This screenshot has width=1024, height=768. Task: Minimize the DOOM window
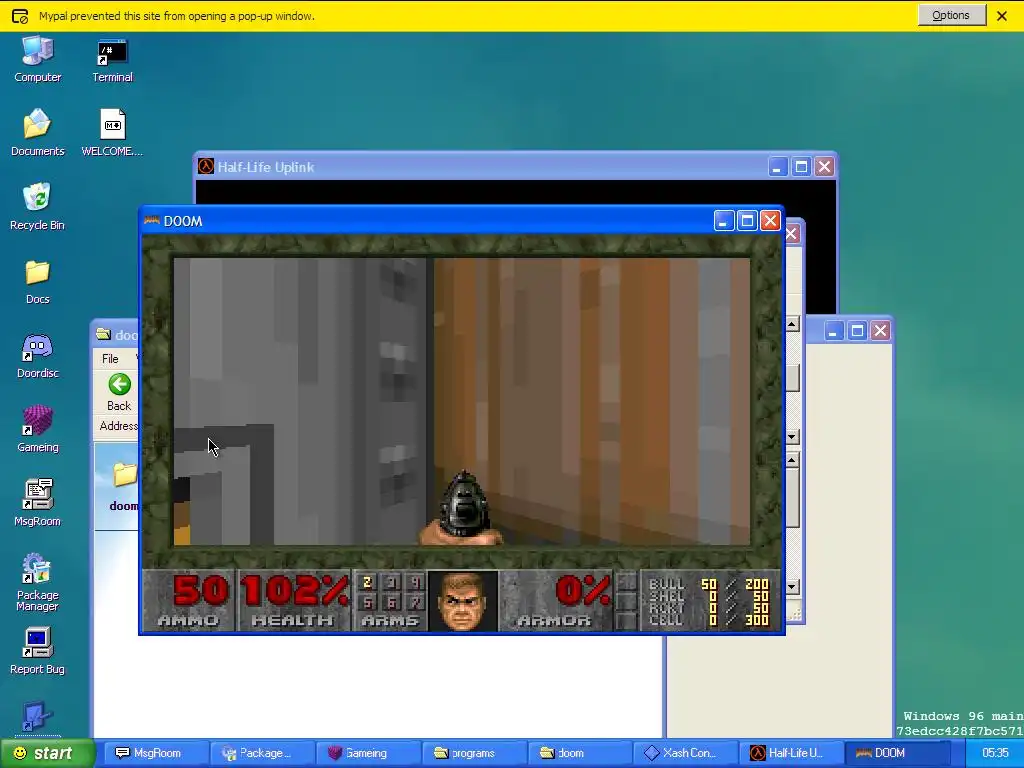(723, 221)
